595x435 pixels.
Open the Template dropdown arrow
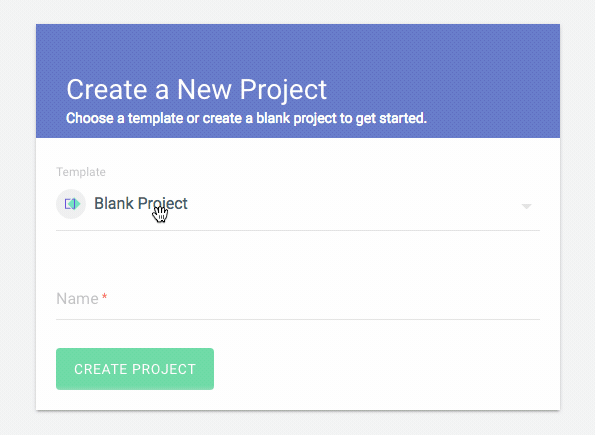526,206
